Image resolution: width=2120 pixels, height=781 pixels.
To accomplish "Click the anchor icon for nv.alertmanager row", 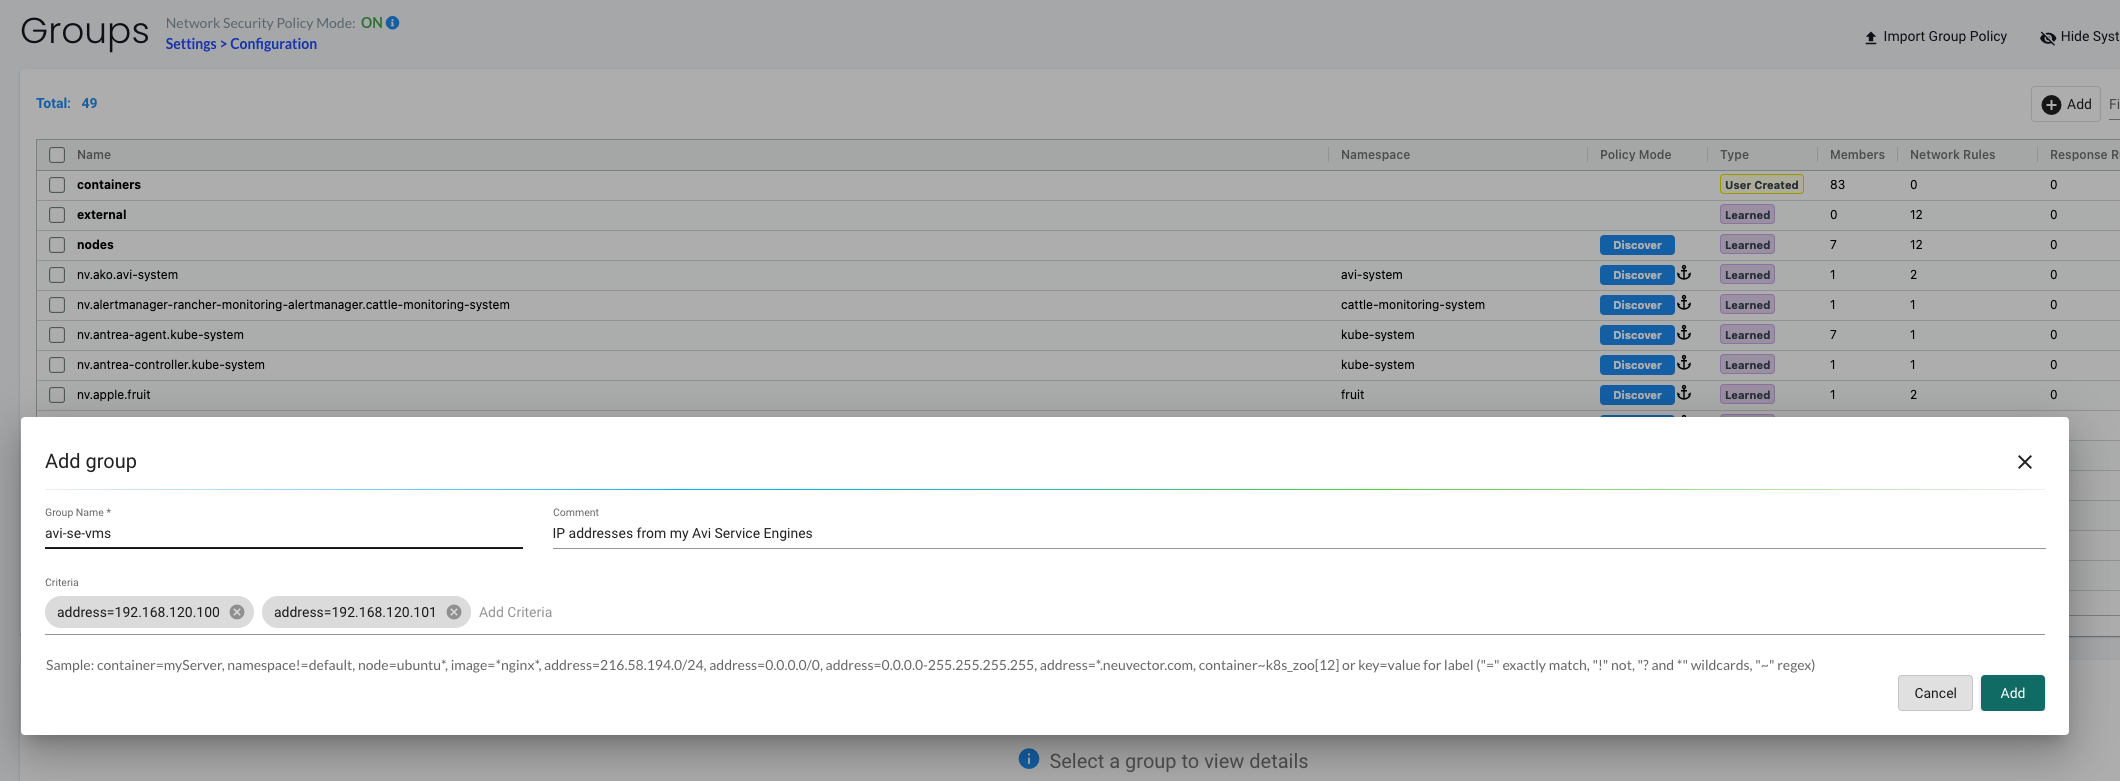I will tap(1684, 303).
